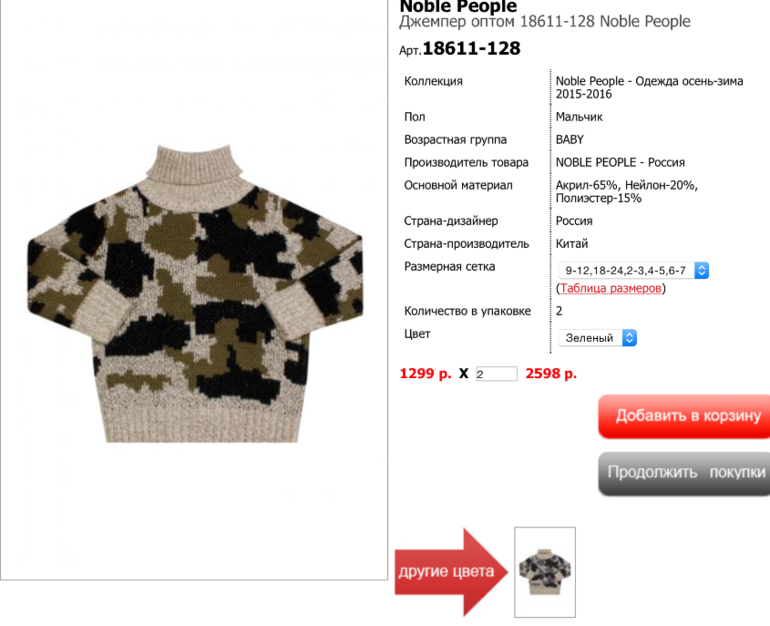Click the Мальчик gender value

pyautogui.click(x=579, y=117)
